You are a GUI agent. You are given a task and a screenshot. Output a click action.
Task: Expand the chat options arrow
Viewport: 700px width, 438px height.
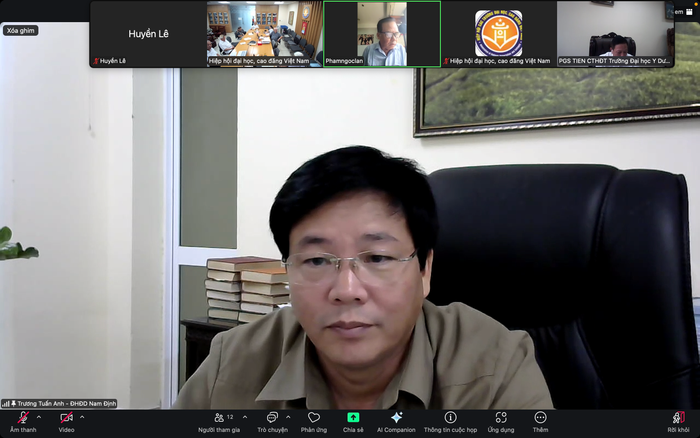tap(288, 417)
